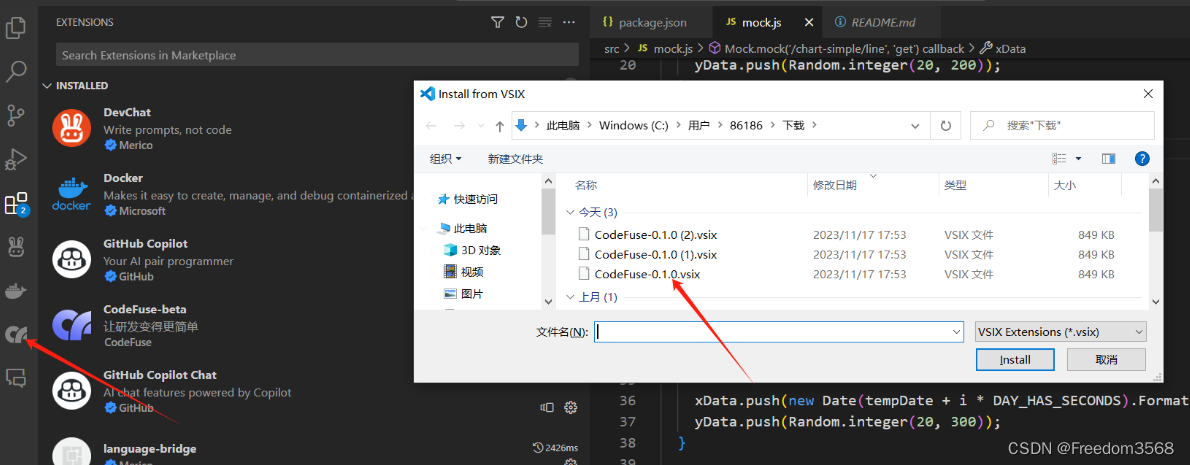Open the Source Control view
1190x465 pixels.
(16, 115)
